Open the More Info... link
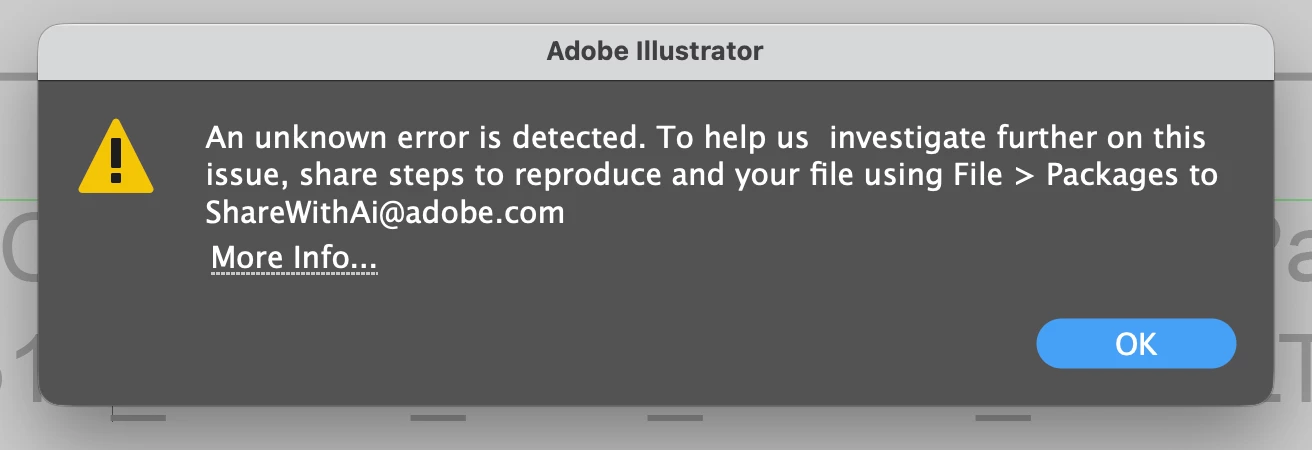This screenshot has width=1312, height=450. click(294, 259)
